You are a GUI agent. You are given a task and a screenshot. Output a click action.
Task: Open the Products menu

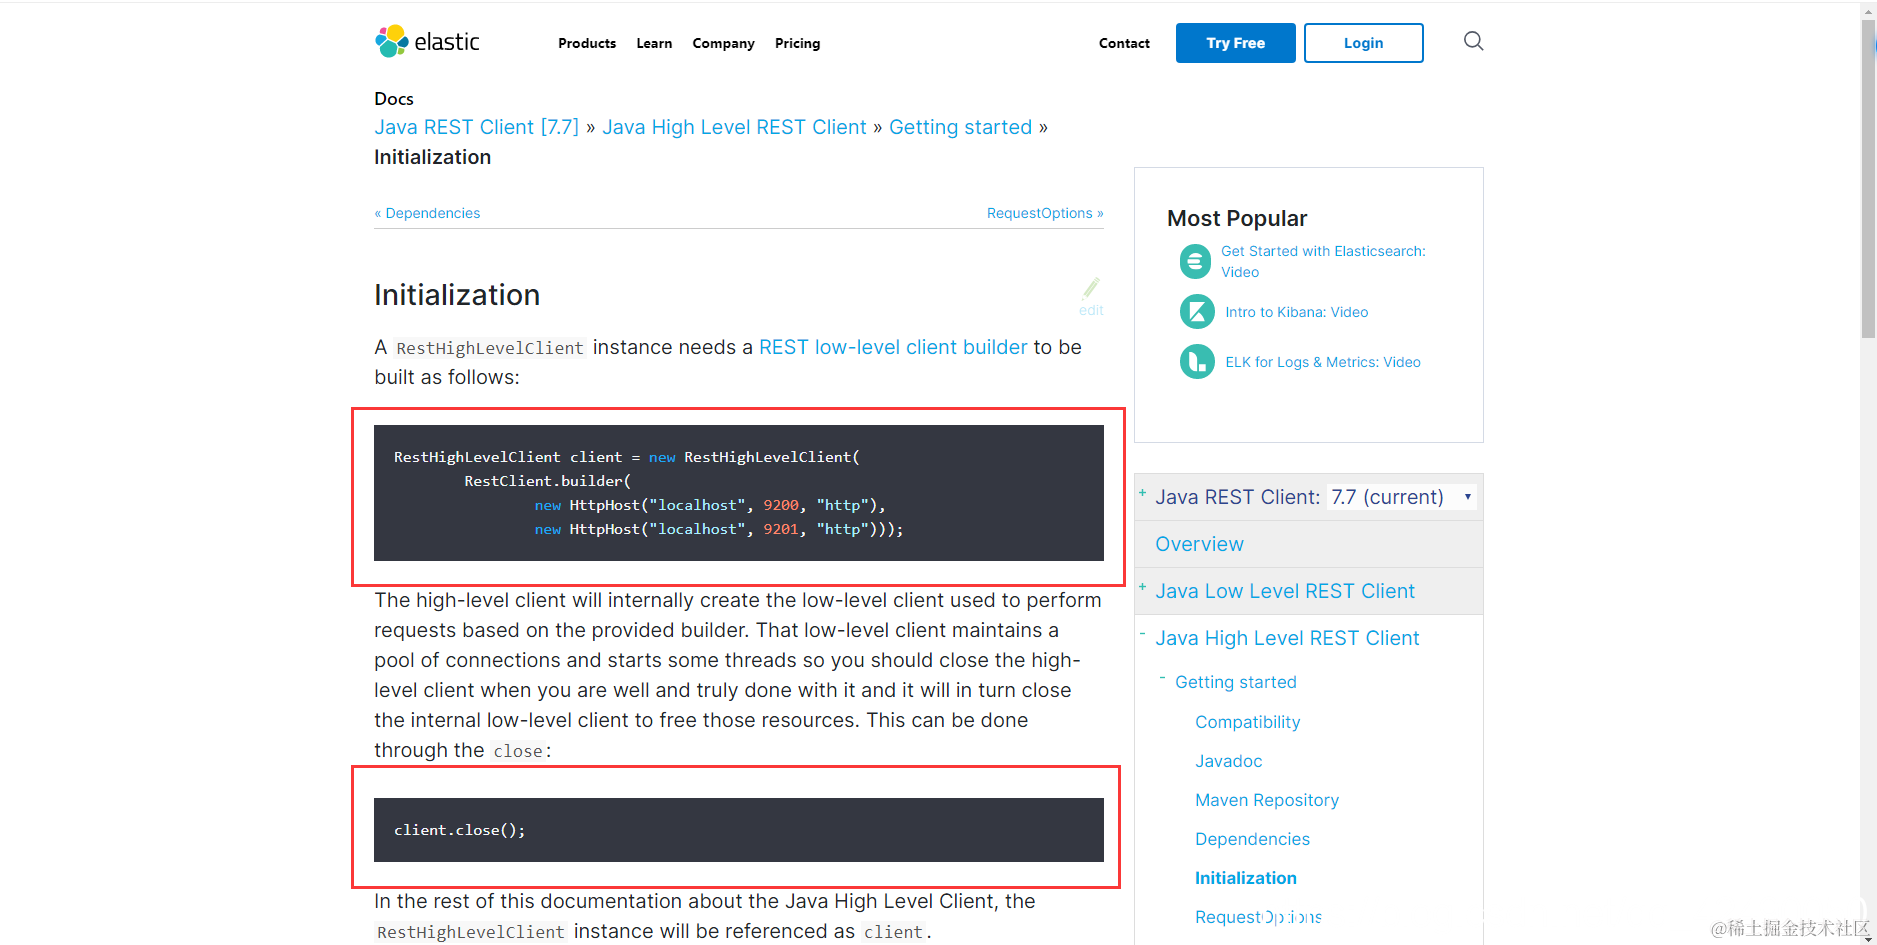(587, 43)
